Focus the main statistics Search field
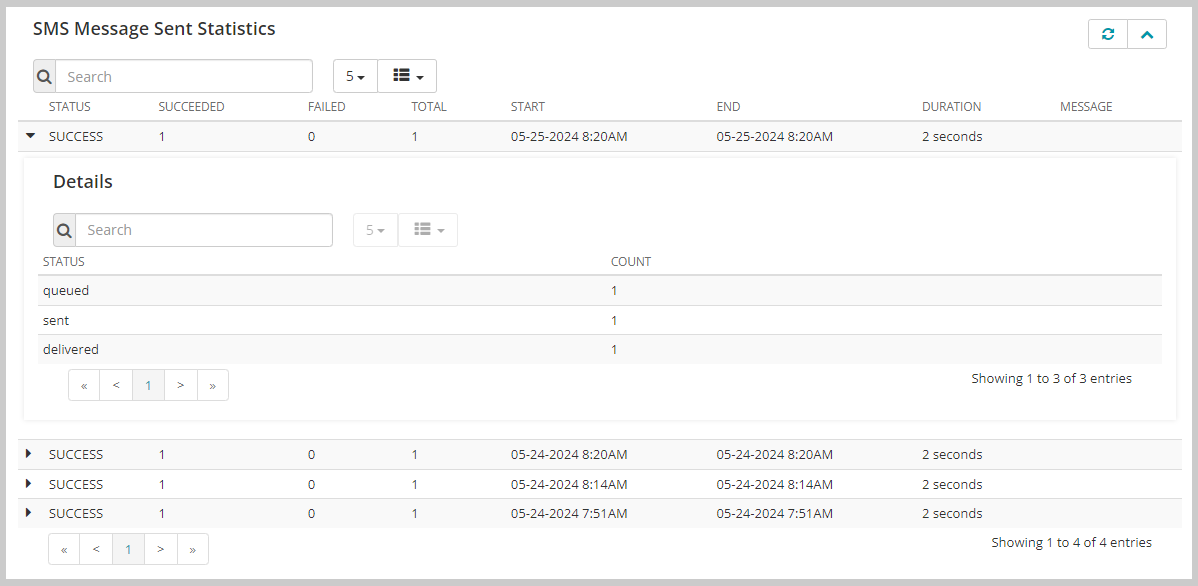 [x=184, y=76]
